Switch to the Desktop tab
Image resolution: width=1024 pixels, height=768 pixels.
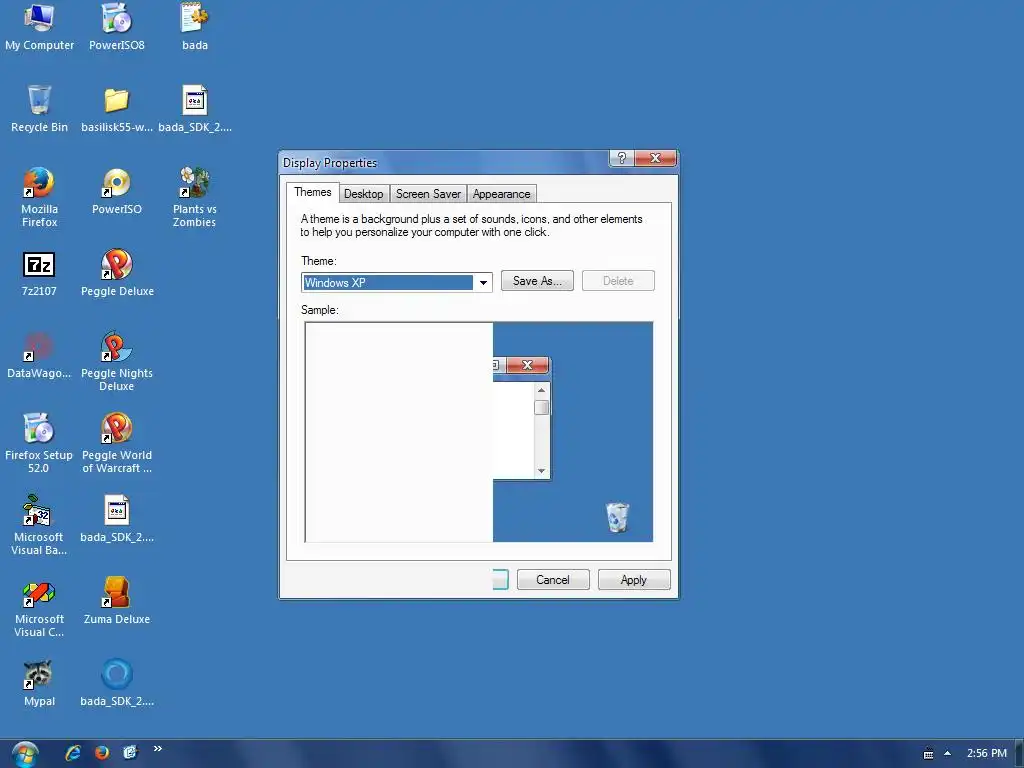point(364,194)
